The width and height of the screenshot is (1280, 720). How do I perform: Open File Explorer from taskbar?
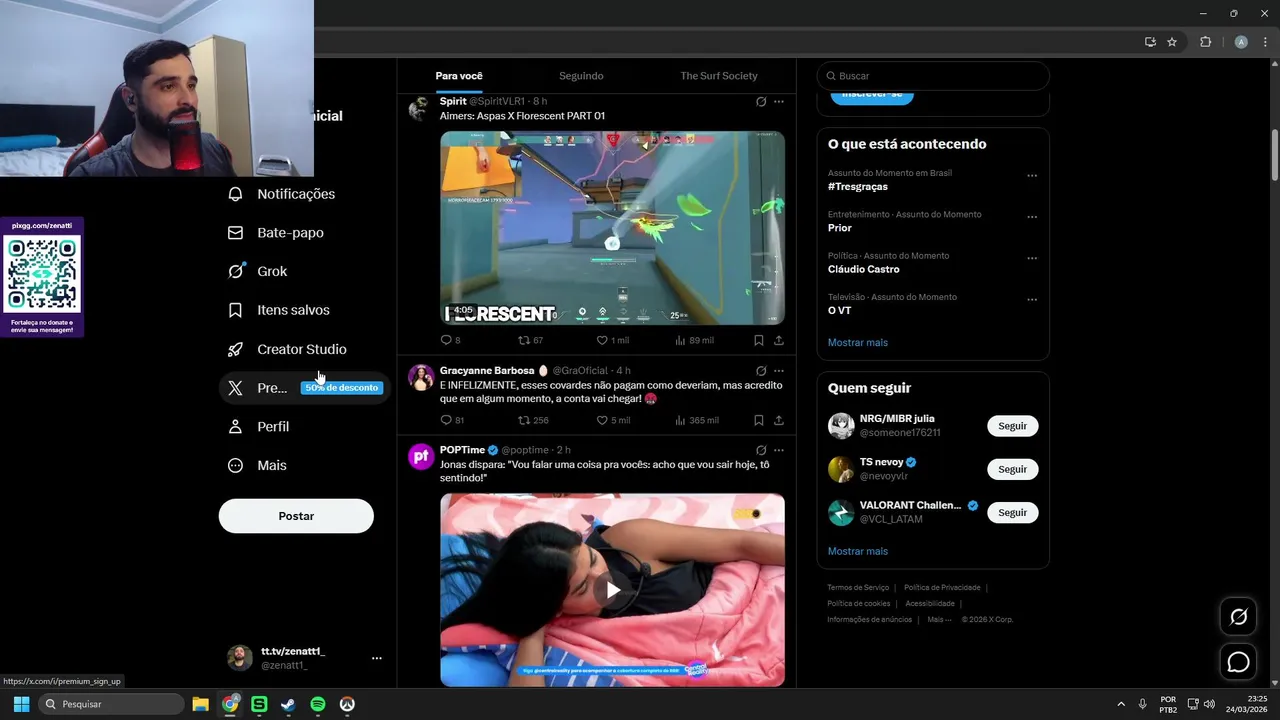point(200,704)
